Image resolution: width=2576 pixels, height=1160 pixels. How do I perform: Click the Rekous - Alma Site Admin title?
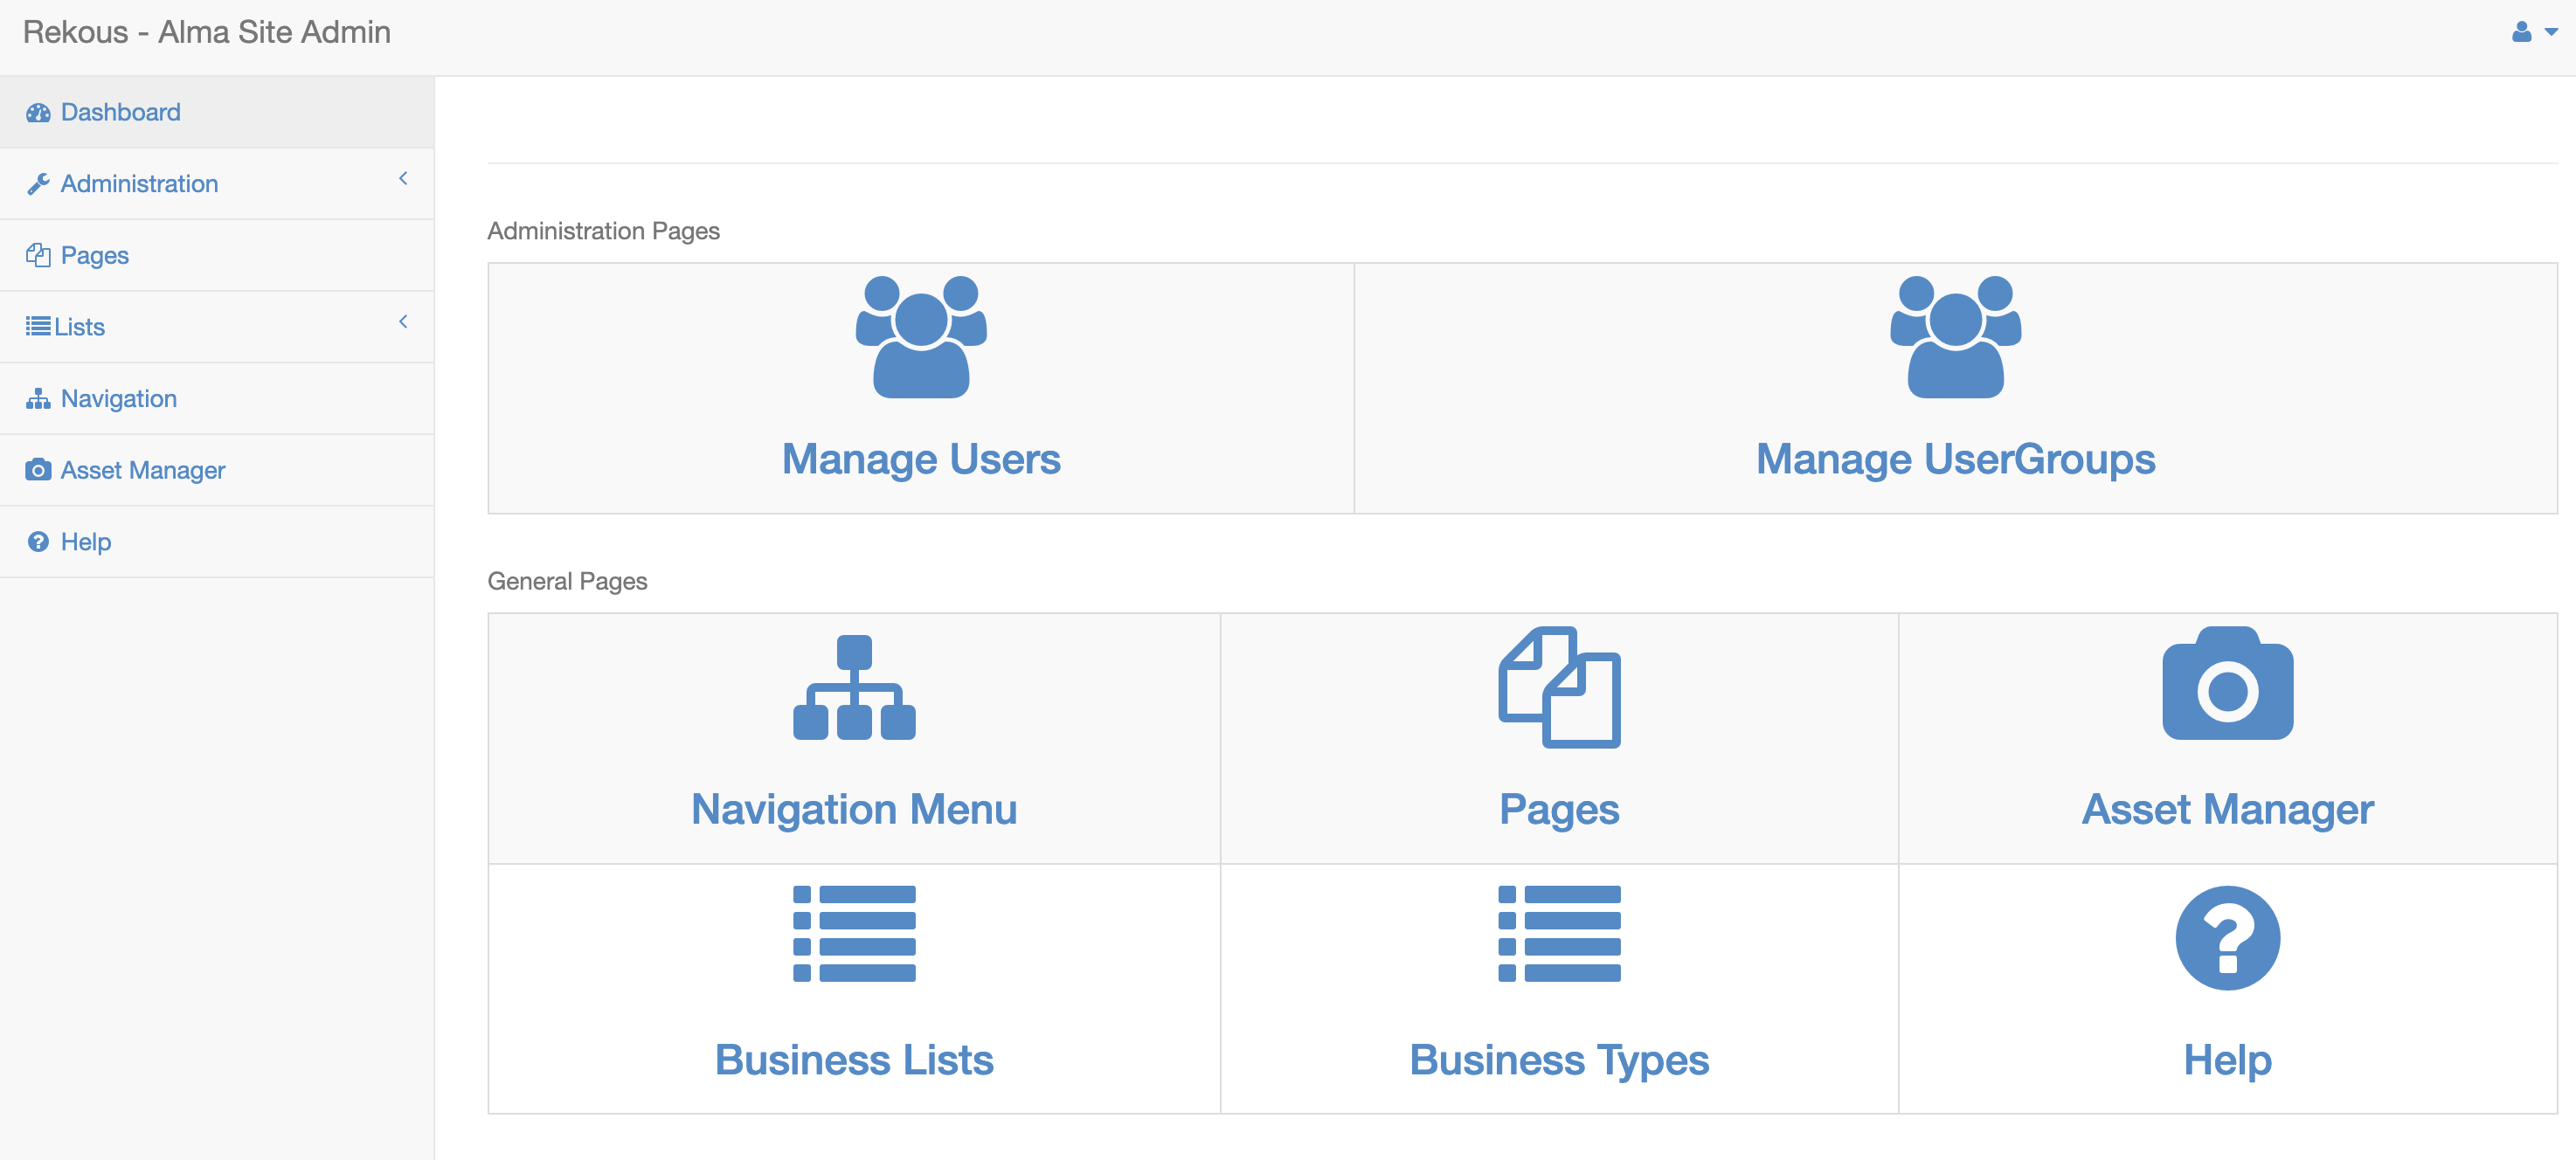[207, 32]
